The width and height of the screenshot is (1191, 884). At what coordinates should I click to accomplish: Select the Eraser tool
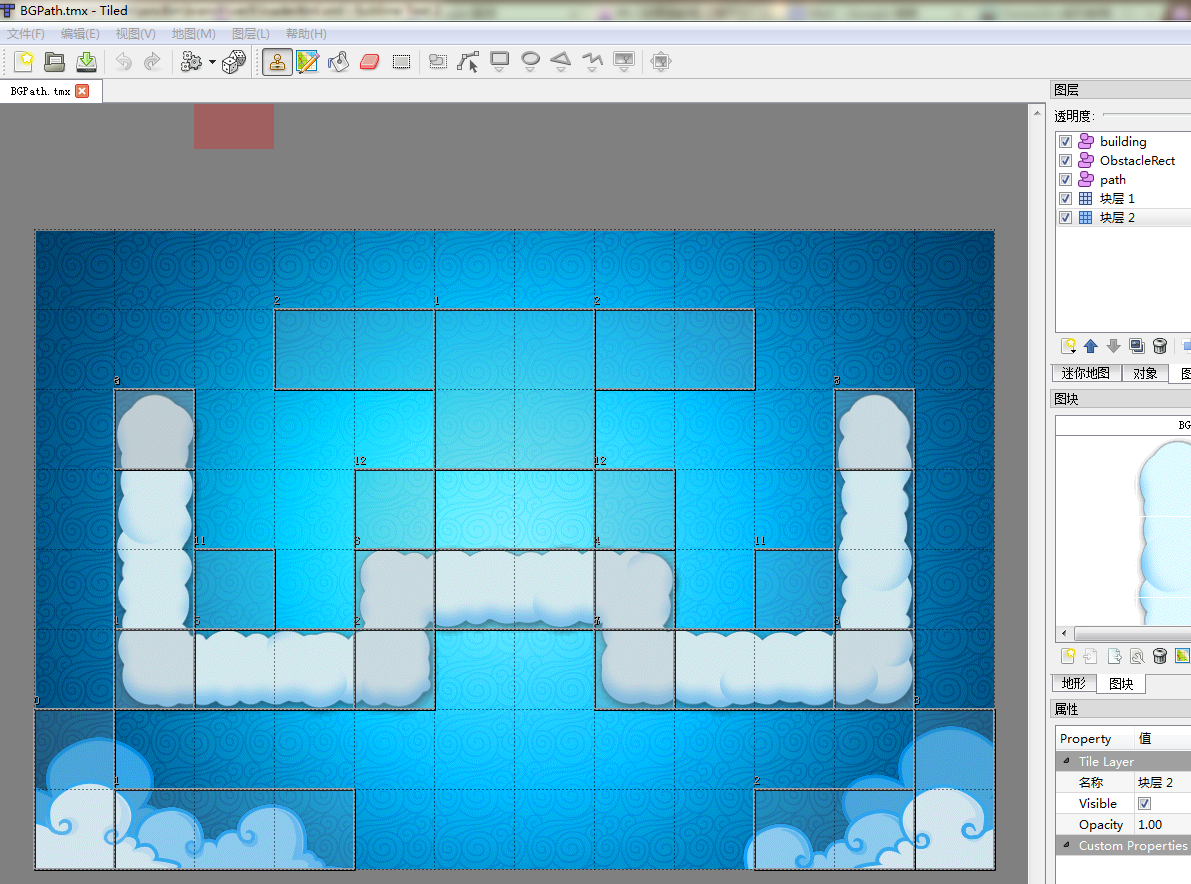(x=370, y=62)
